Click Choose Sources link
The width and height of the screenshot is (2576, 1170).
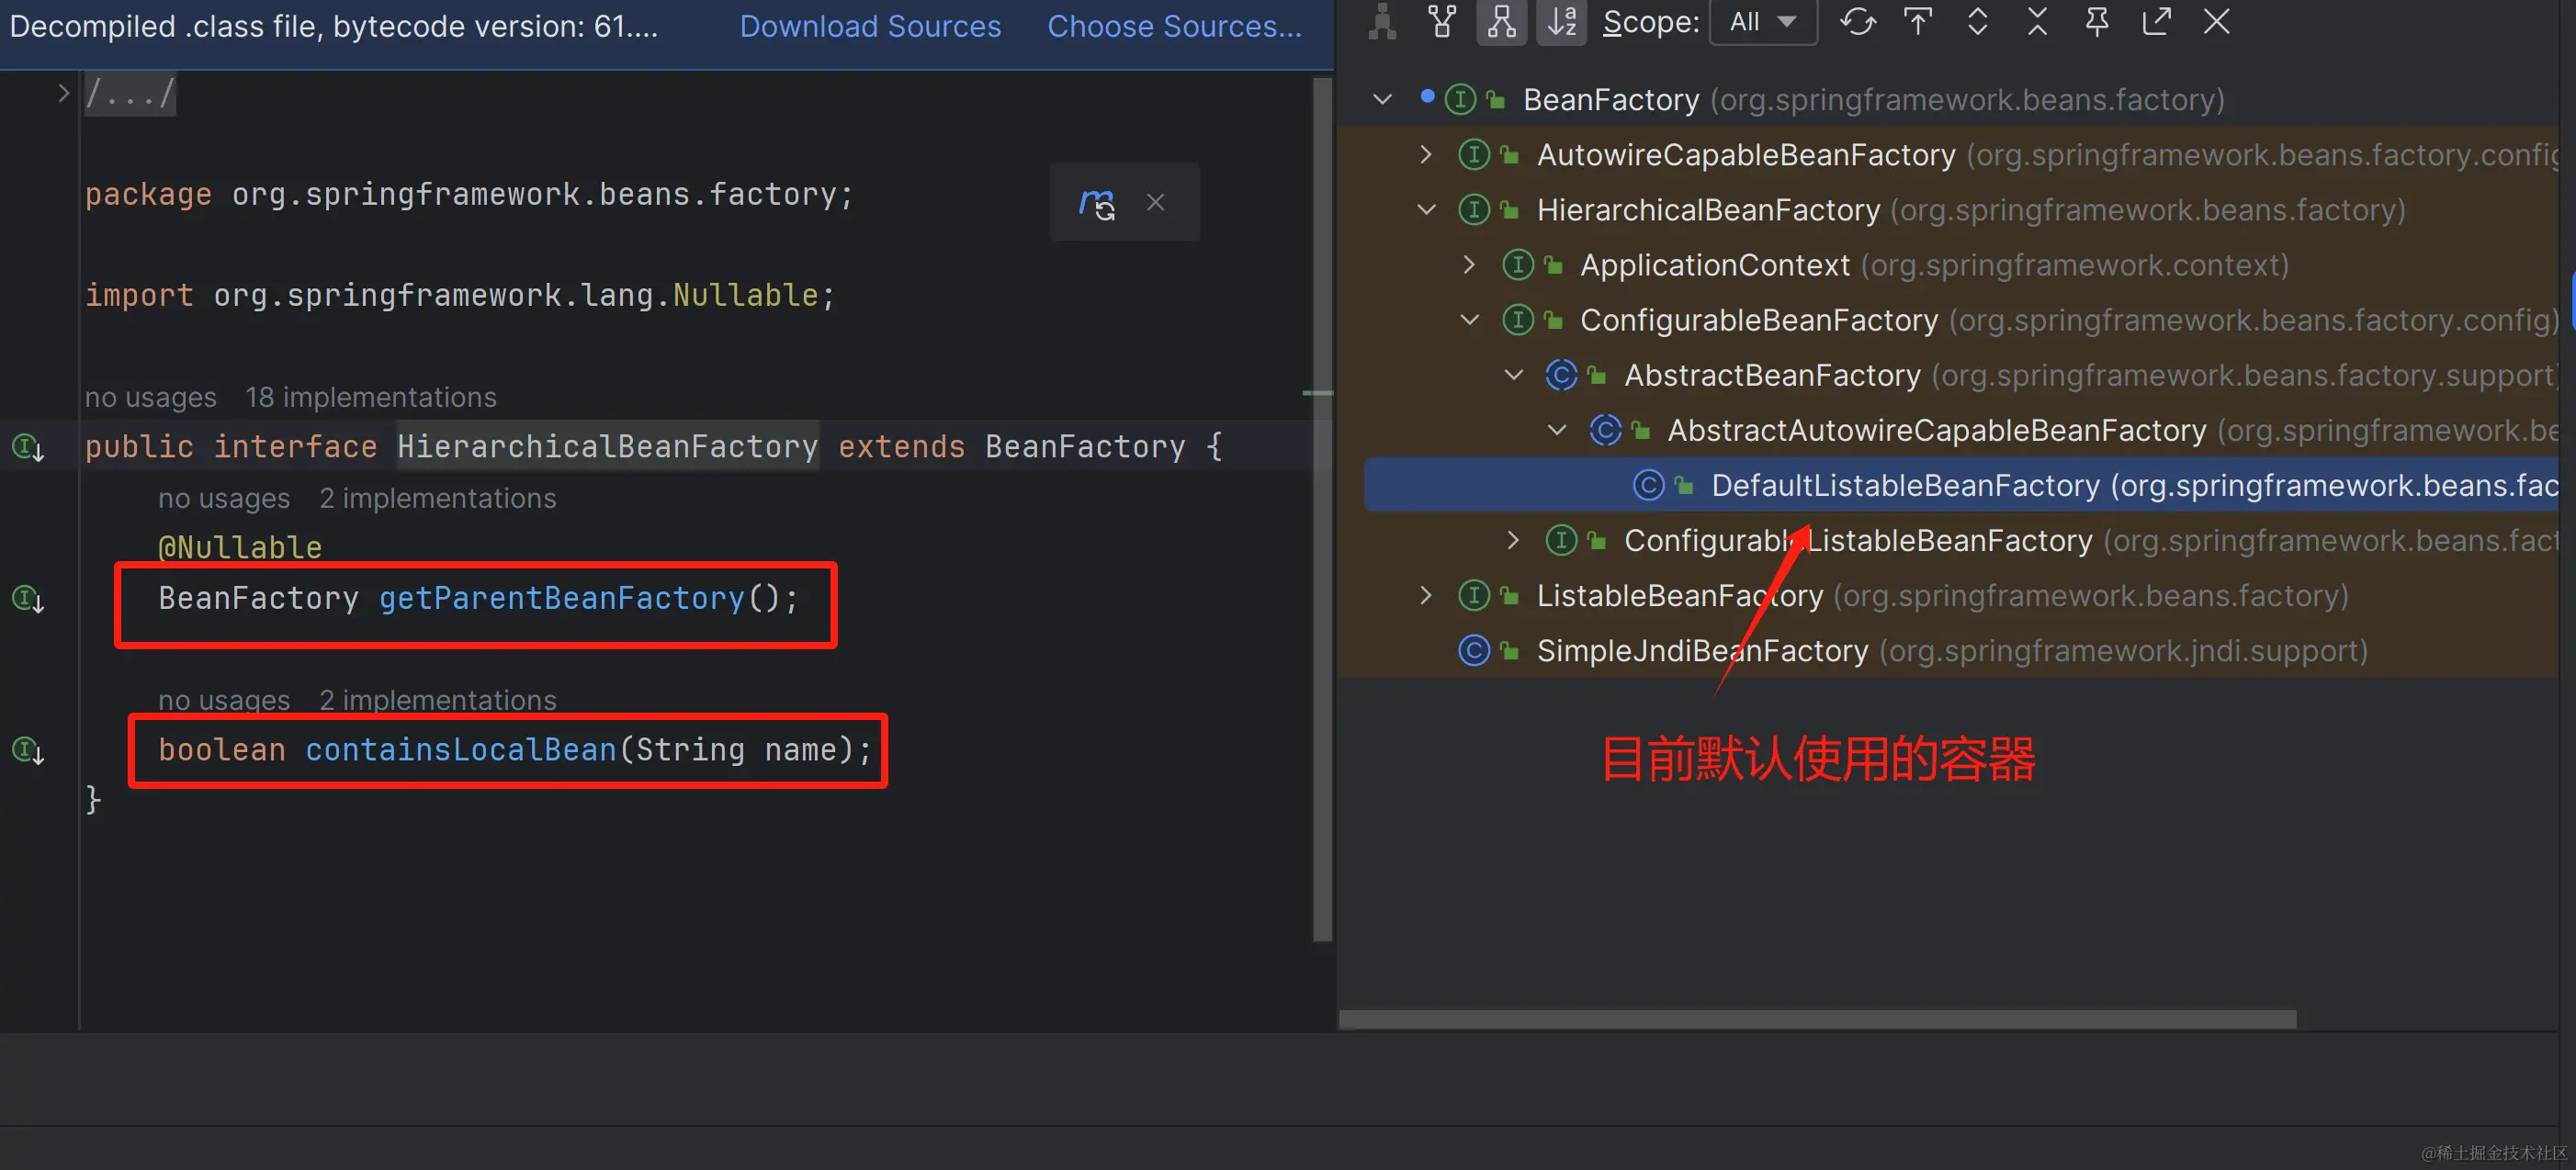[x=1174, y=26]
